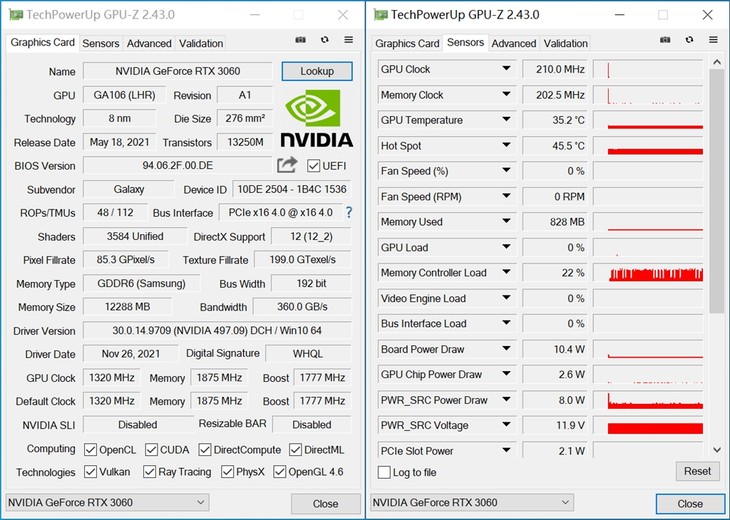Click the Driver Version value field
This screenshot has height=520, width=730.
[x=217, y=331]
